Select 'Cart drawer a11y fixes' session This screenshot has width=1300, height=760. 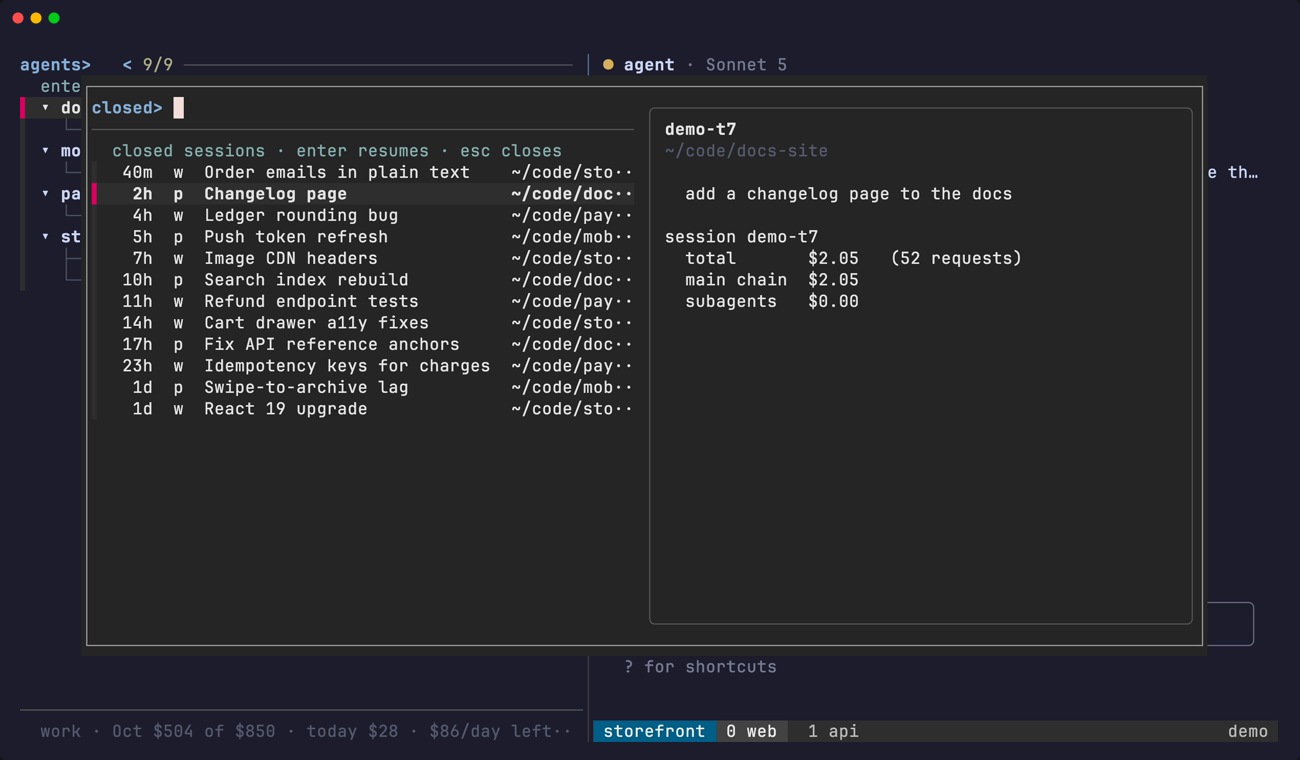click(362, 323)
